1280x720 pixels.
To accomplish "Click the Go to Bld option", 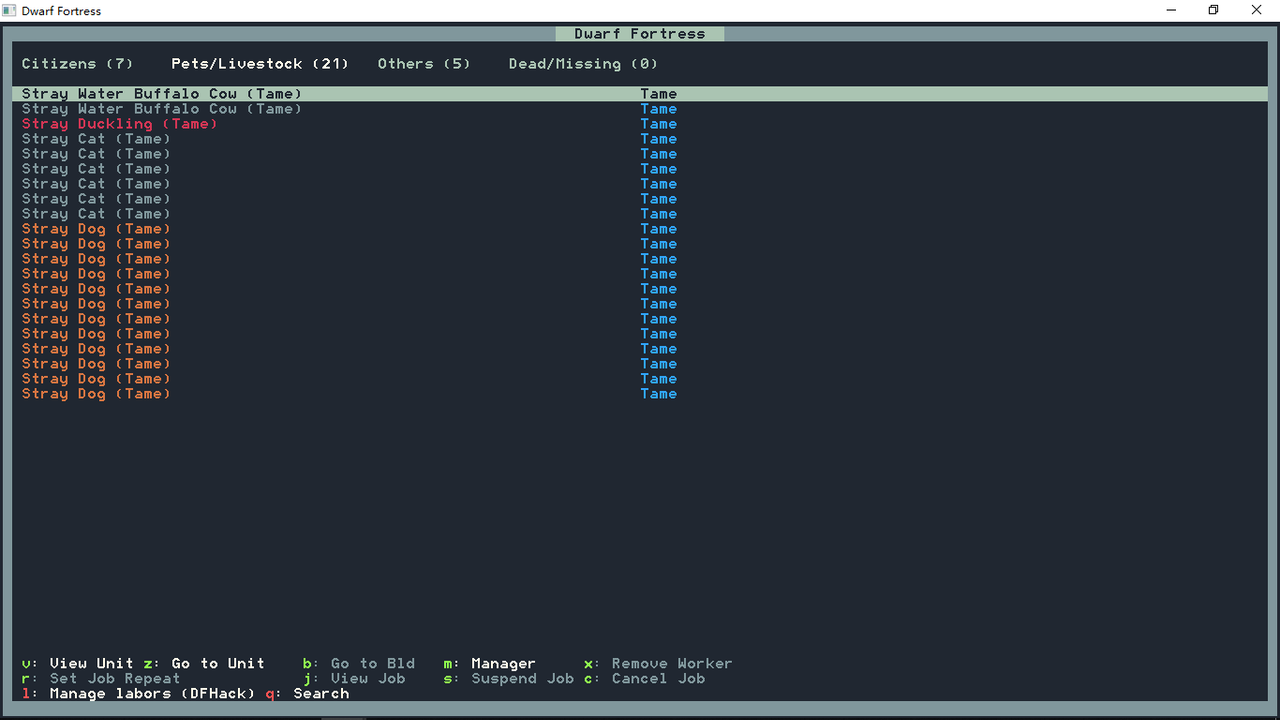I will click(359, 663).
